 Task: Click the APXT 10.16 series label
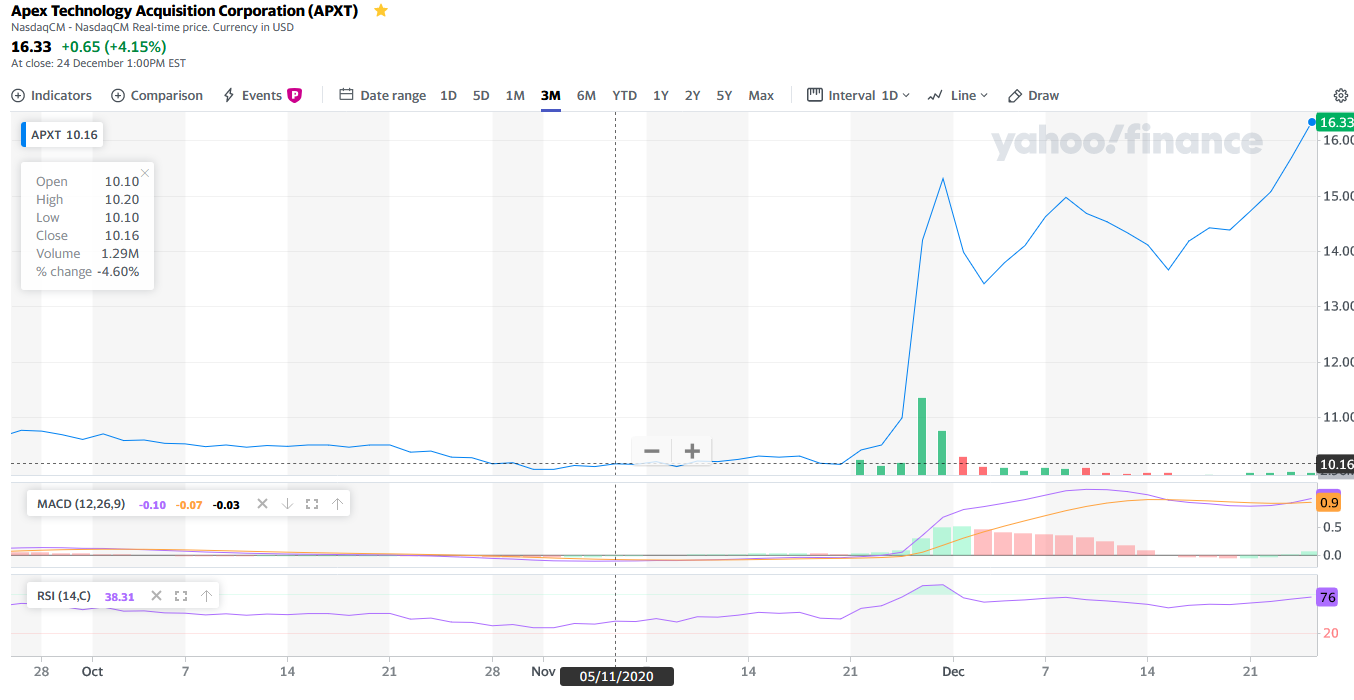[64, 135]
